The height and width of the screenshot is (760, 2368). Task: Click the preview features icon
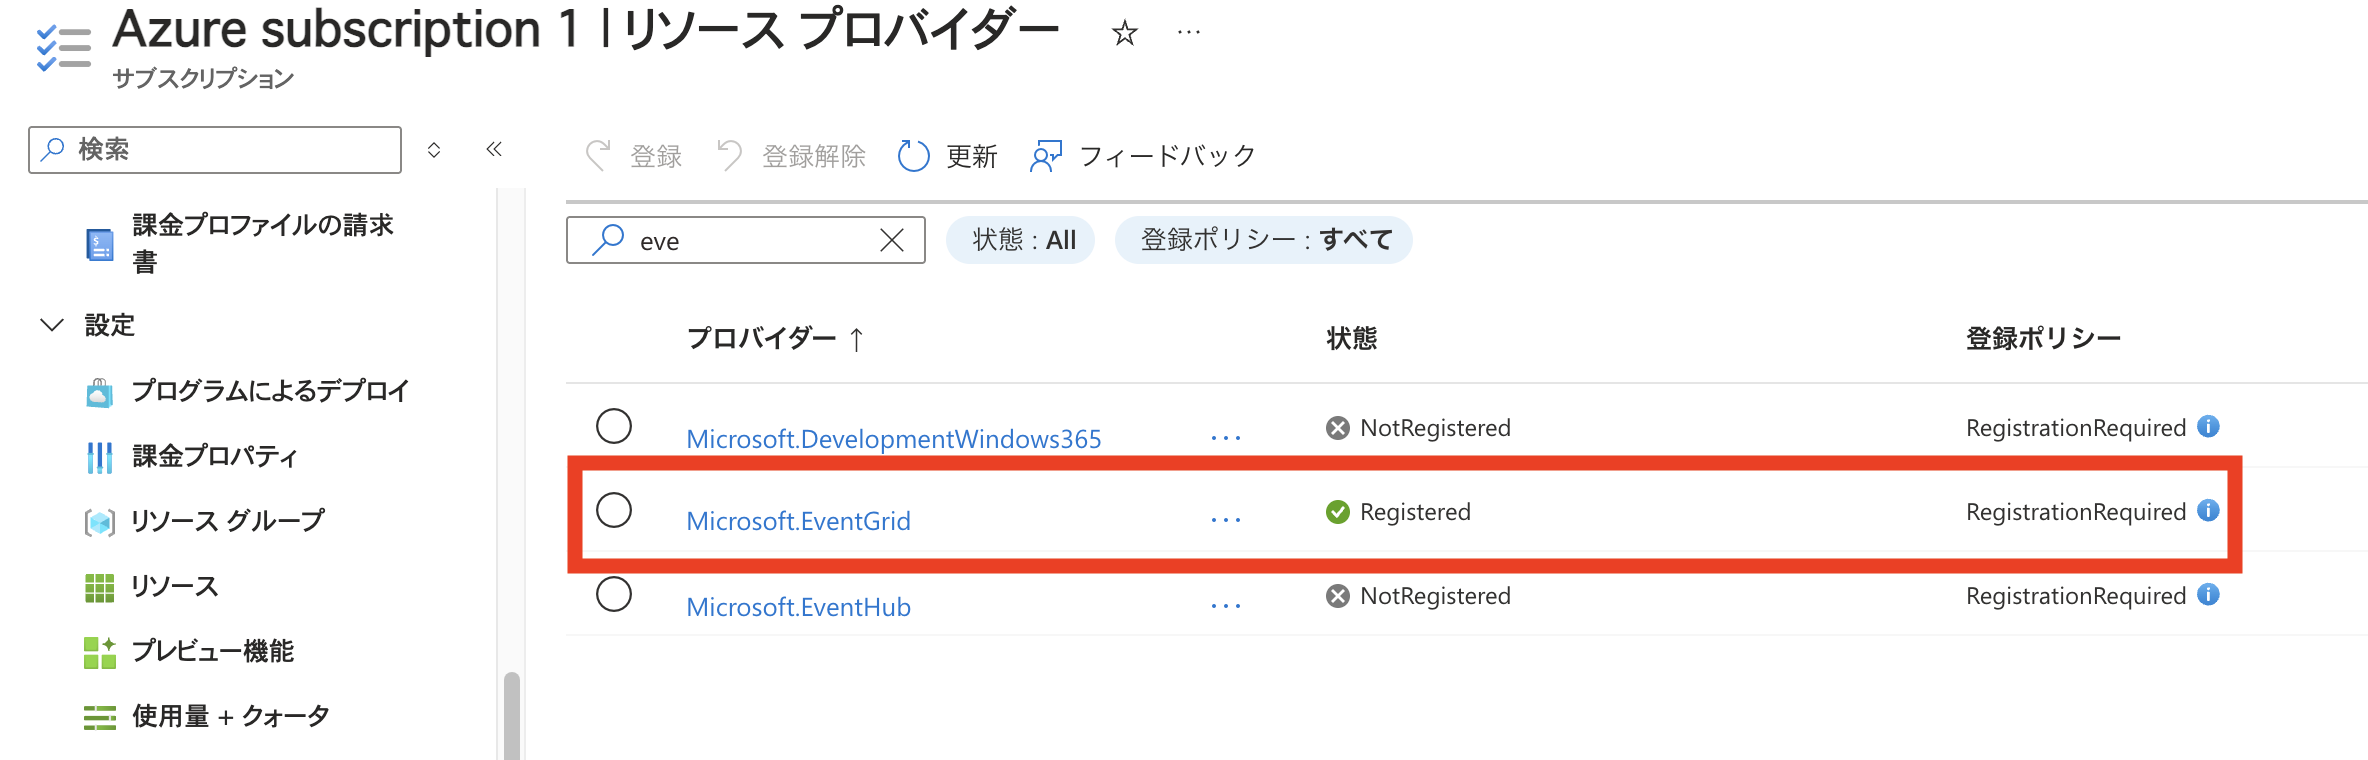99,653
